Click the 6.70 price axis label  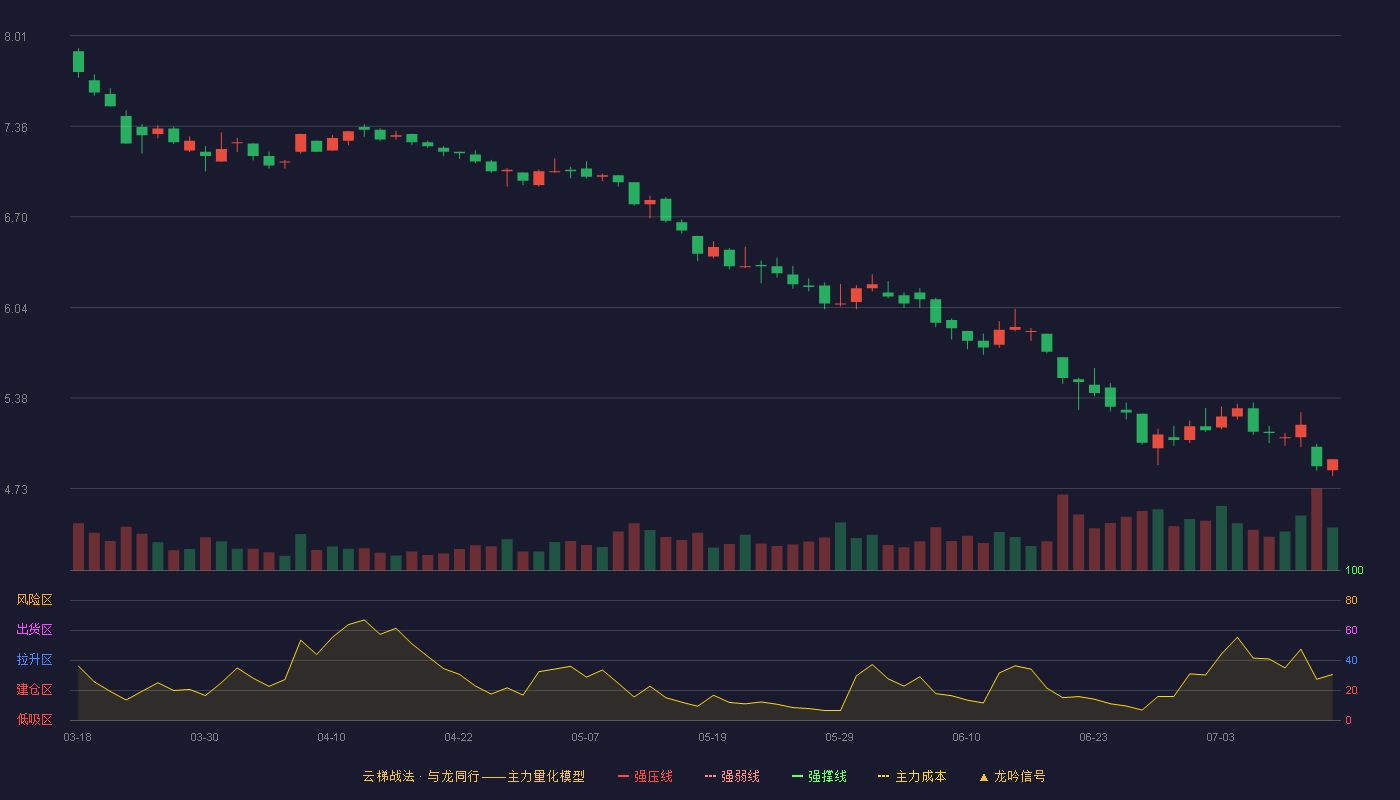15,218
